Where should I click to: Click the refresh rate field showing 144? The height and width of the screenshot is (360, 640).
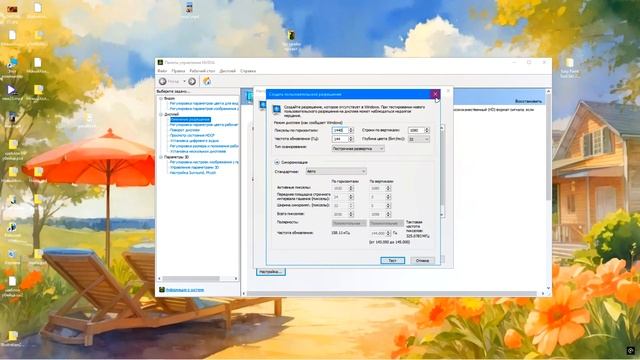(340, 139)
